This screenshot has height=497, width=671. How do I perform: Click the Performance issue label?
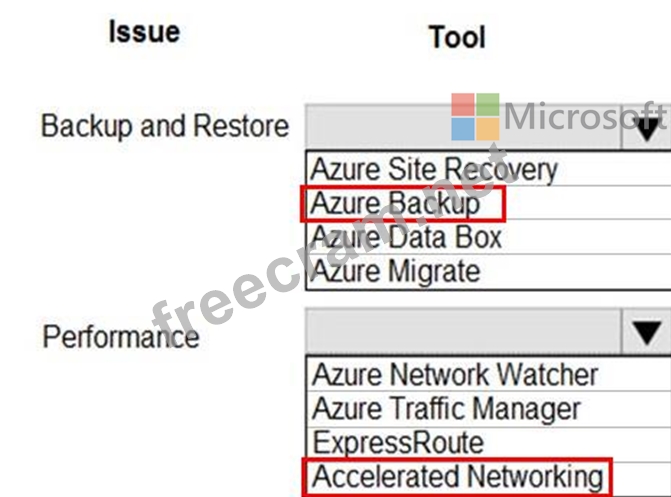click(120, 336)
